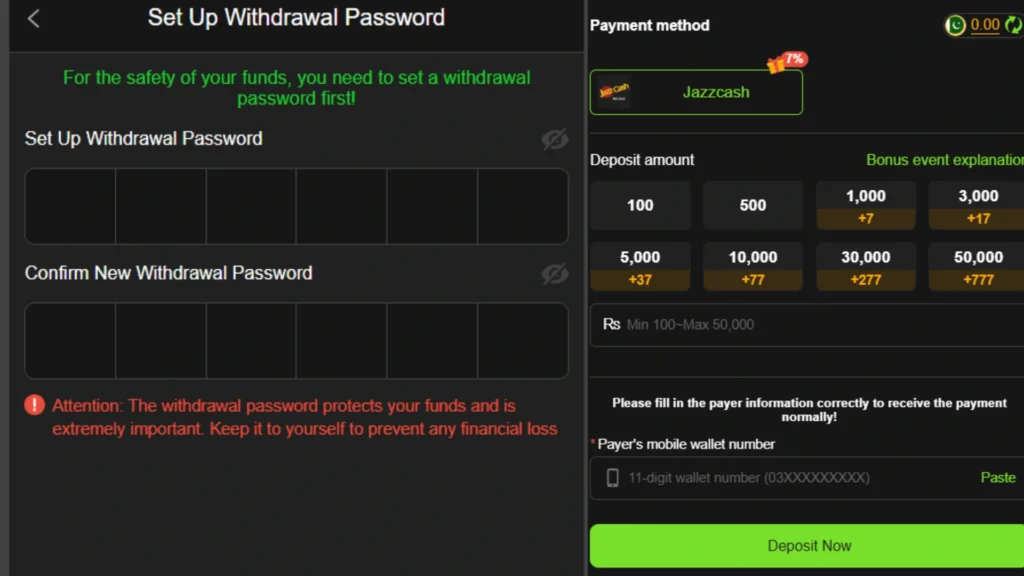This screenshot has width=1024, height=576.
Task: Click the Rs currency symbol
Action: pyautogui.click(x=611, y=324)
